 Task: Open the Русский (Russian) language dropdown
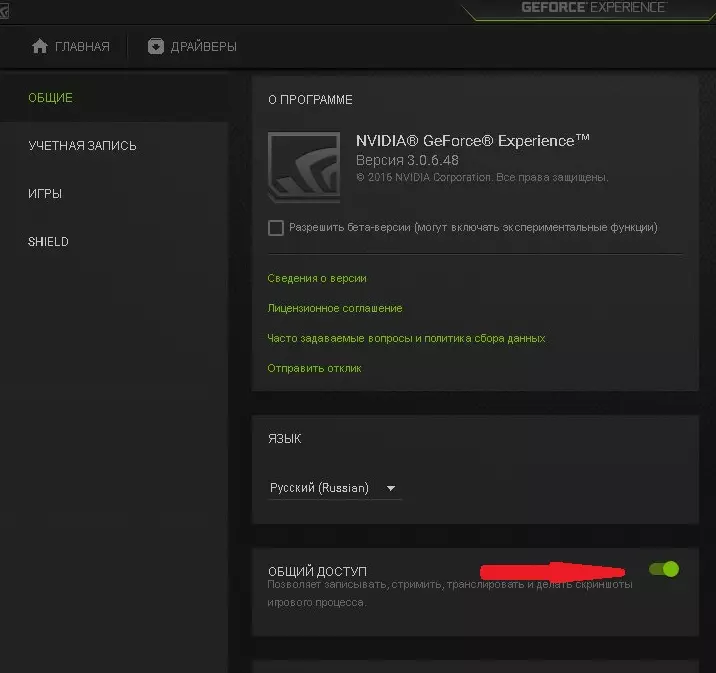[334, 488]
